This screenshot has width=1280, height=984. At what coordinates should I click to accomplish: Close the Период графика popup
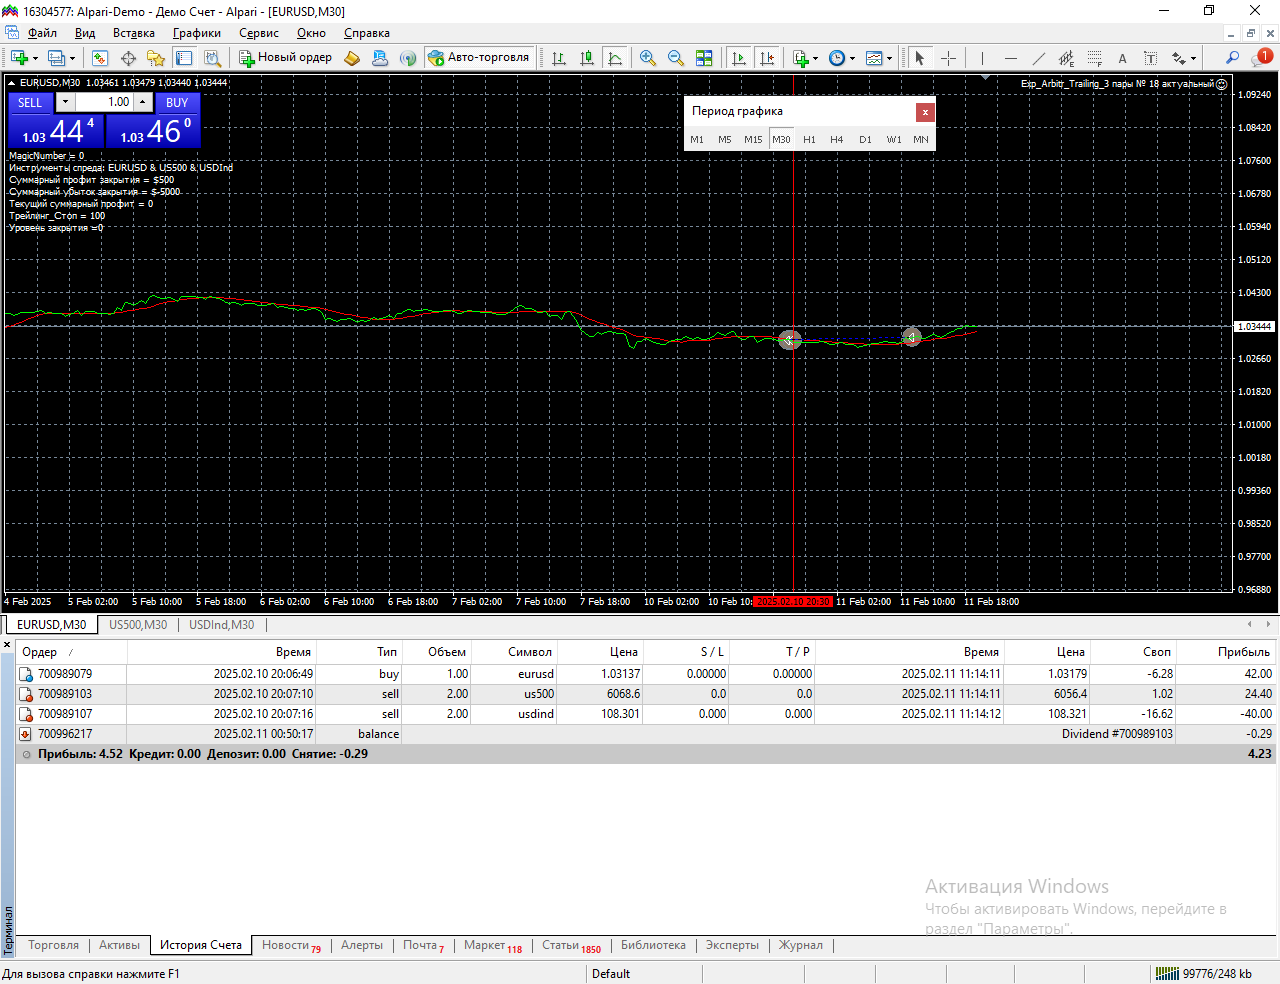925,112
